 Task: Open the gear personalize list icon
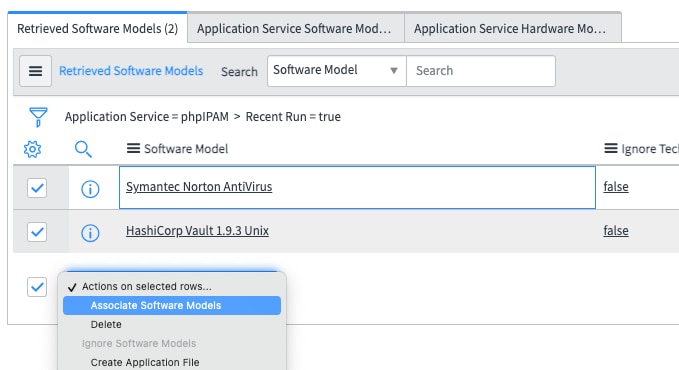pyautogui.click(x=32, y=149)
